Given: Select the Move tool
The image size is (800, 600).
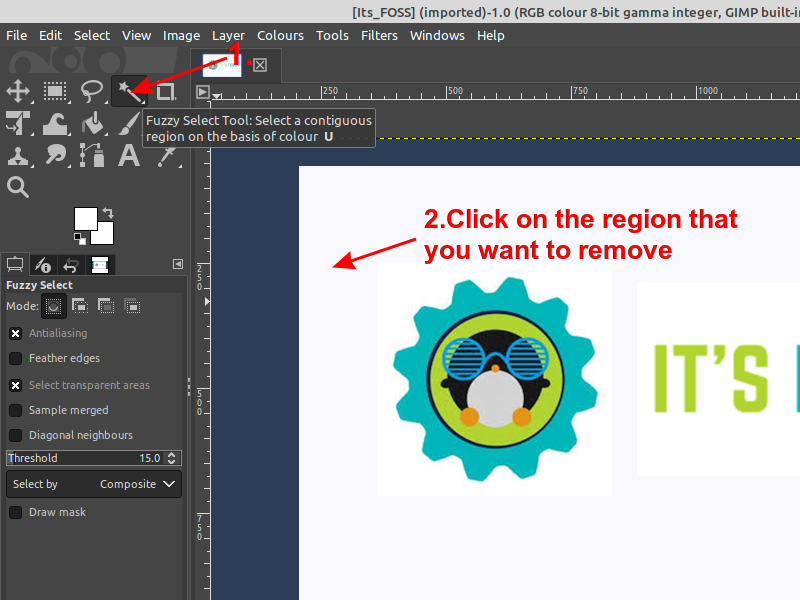Looking at the screenshot, I should (x=18, y=91).
